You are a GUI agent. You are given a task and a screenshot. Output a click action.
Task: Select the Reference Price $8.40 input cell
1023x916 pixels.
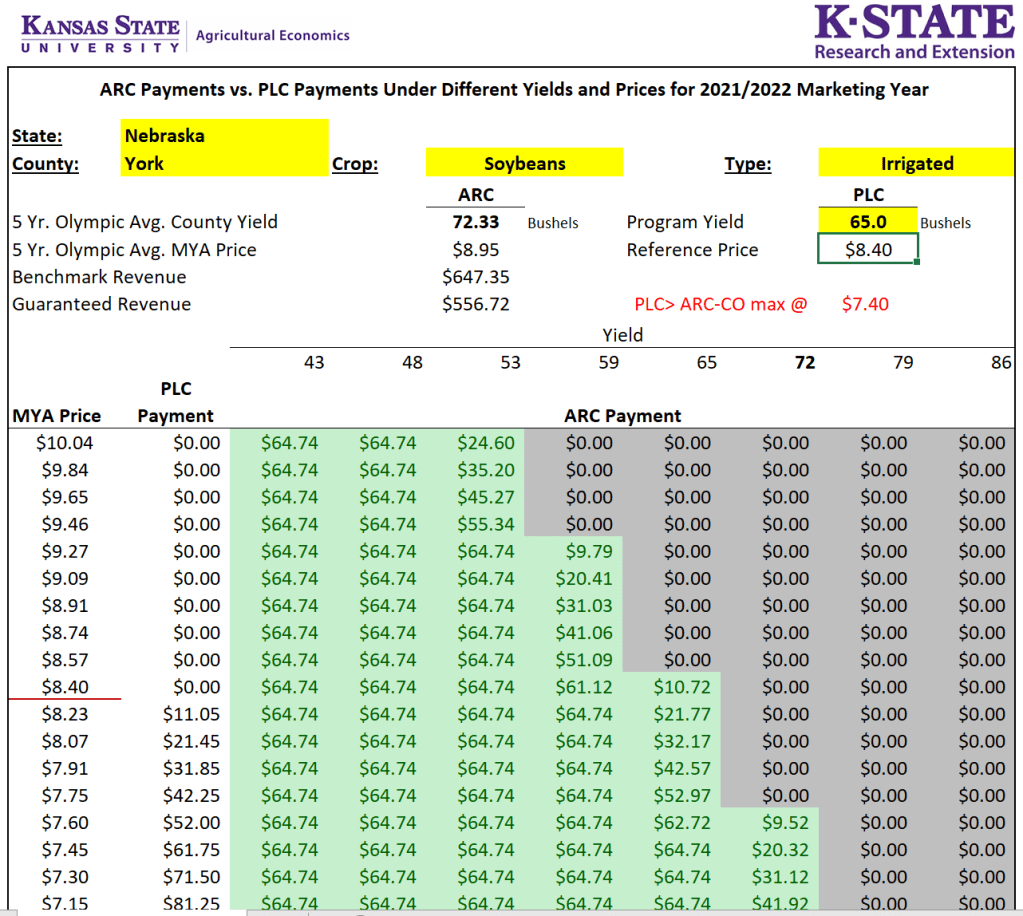[867, 250]
